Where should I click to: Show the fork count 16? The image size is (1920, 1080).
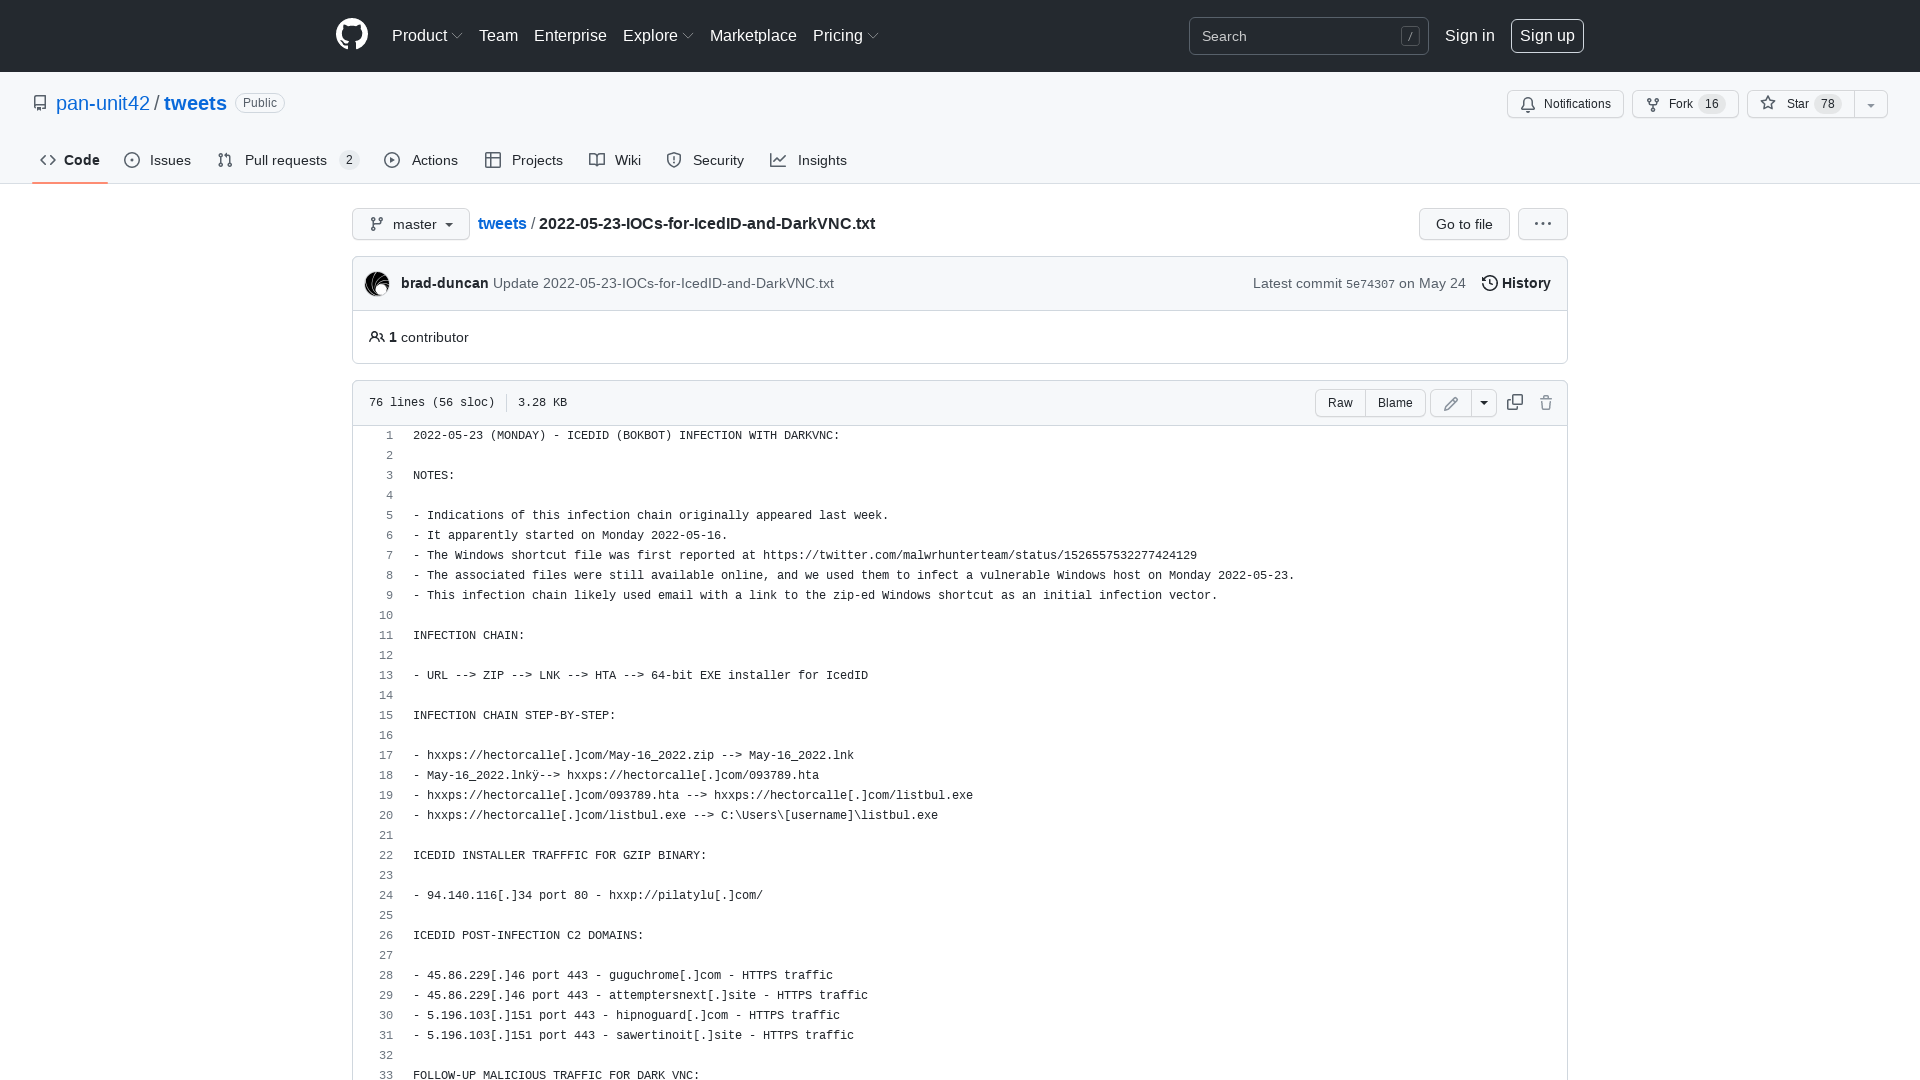pyautogui.click(x=1712, y=104)
